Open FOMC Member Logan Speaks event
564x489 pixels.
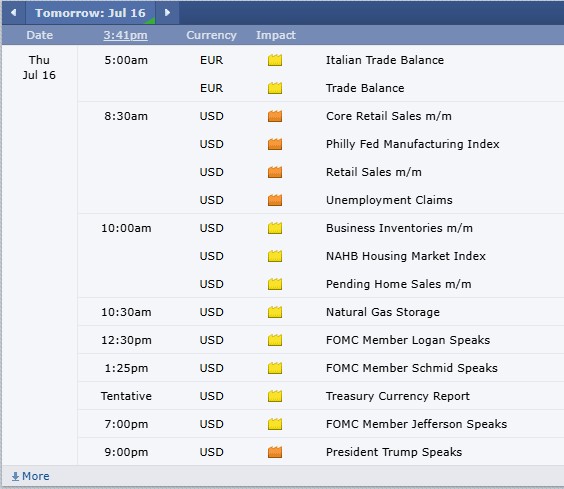coord(408,340)
